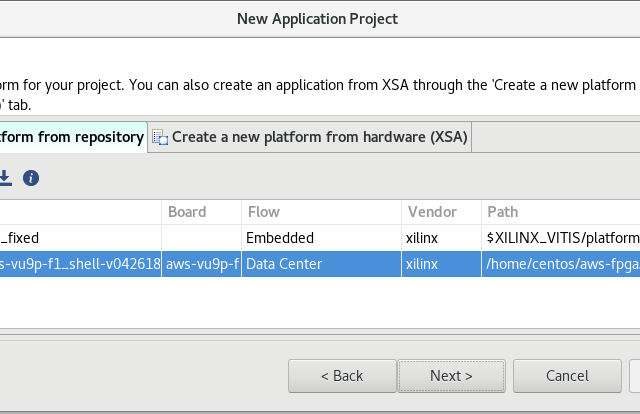The width and height of the screenshot is (640, 414).
Task: Select the aws-vu9p-f1_shell platform name
Action: [80, 264]
